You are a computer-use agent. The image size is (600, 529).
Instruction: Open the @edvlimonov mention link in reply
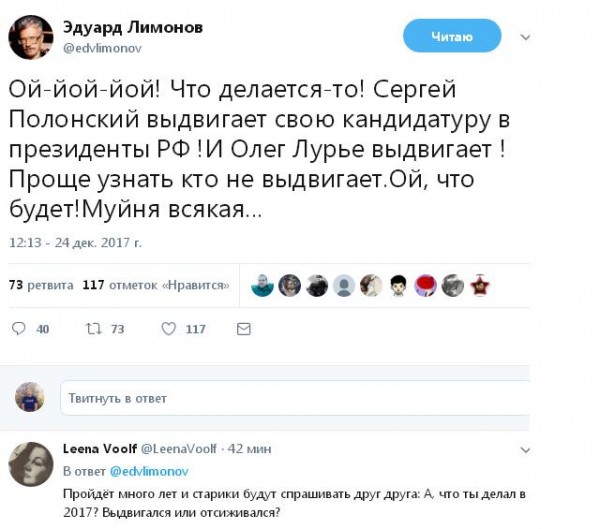149,471
